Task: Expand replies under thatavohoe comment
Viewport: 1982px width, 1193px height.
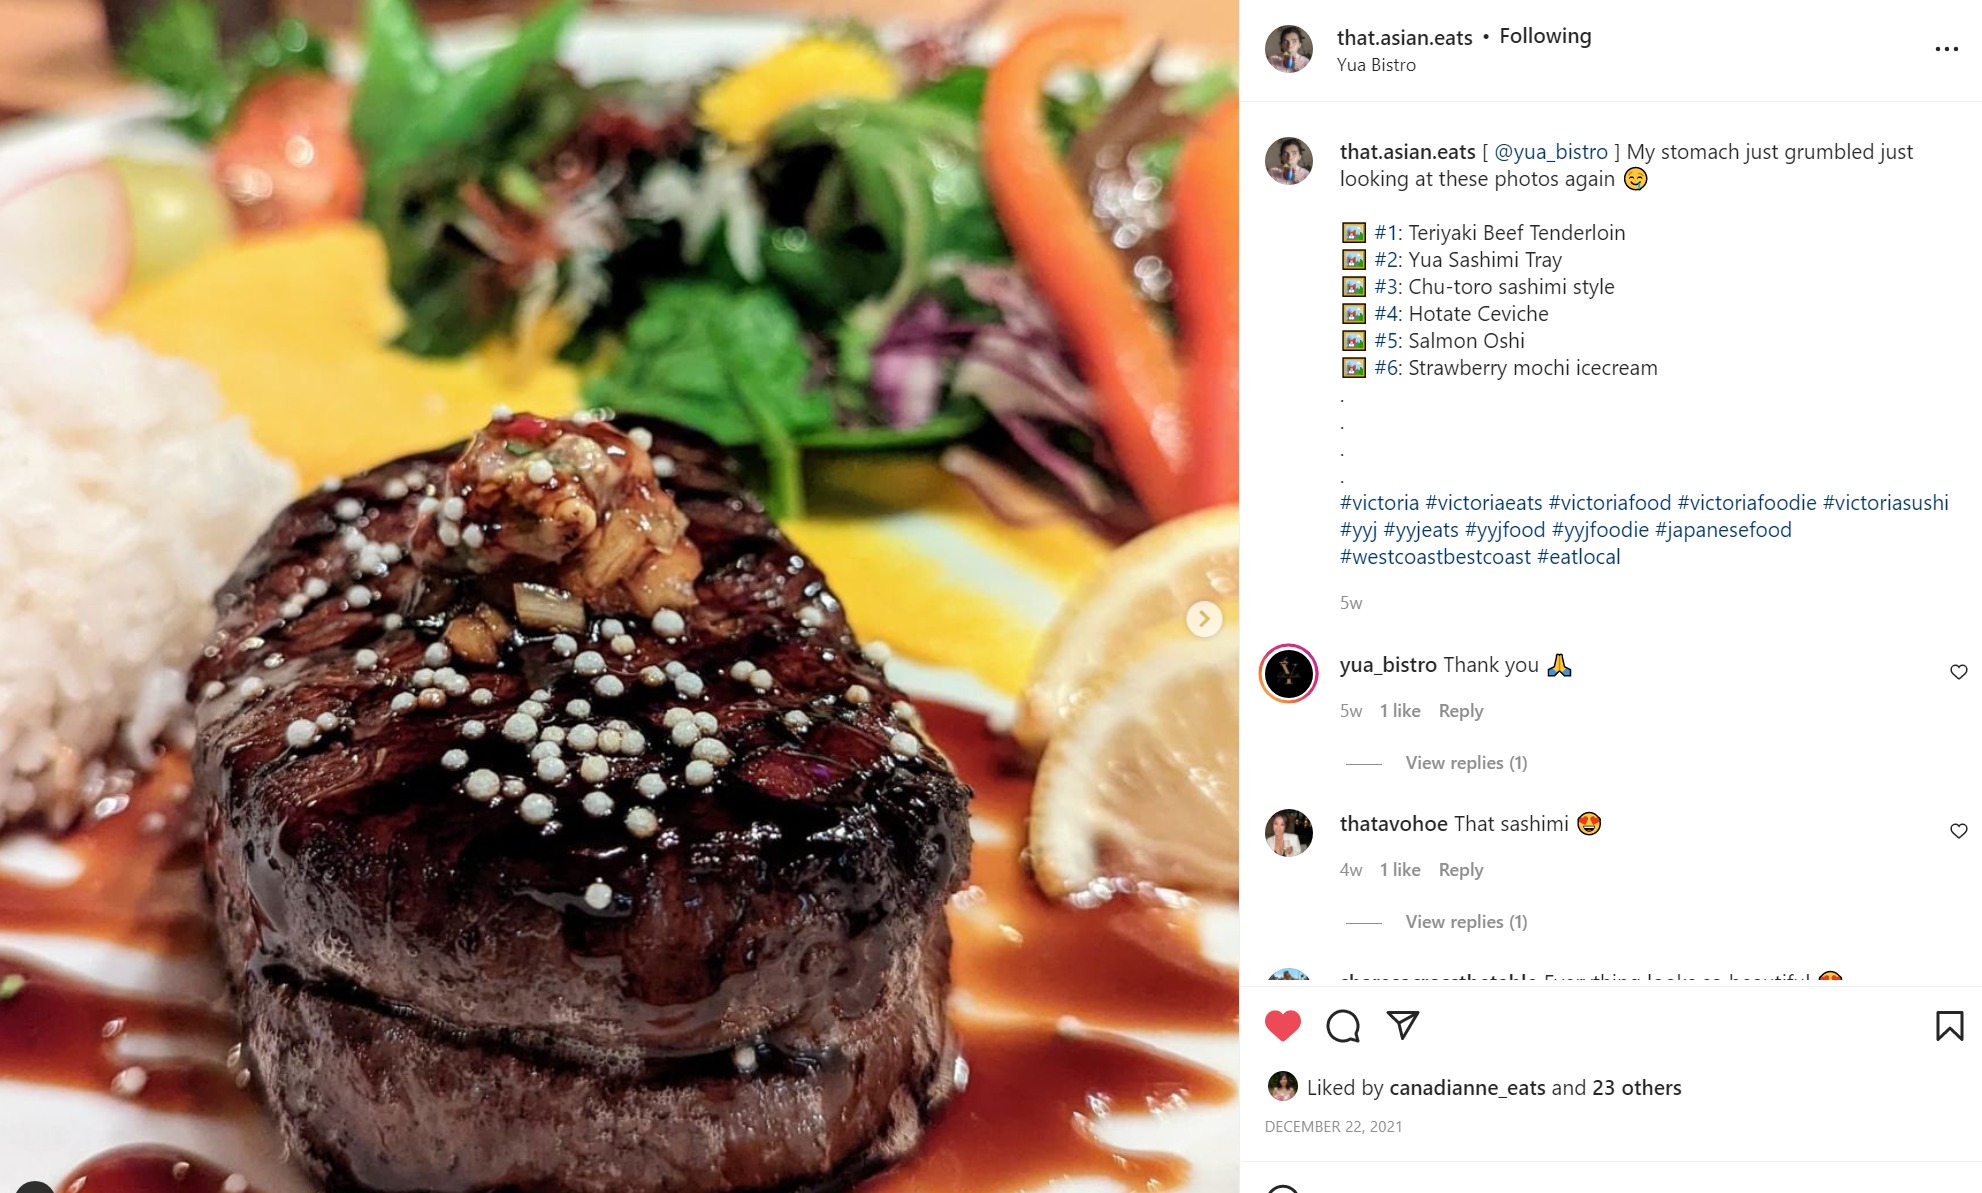Action: (1466, 922)
